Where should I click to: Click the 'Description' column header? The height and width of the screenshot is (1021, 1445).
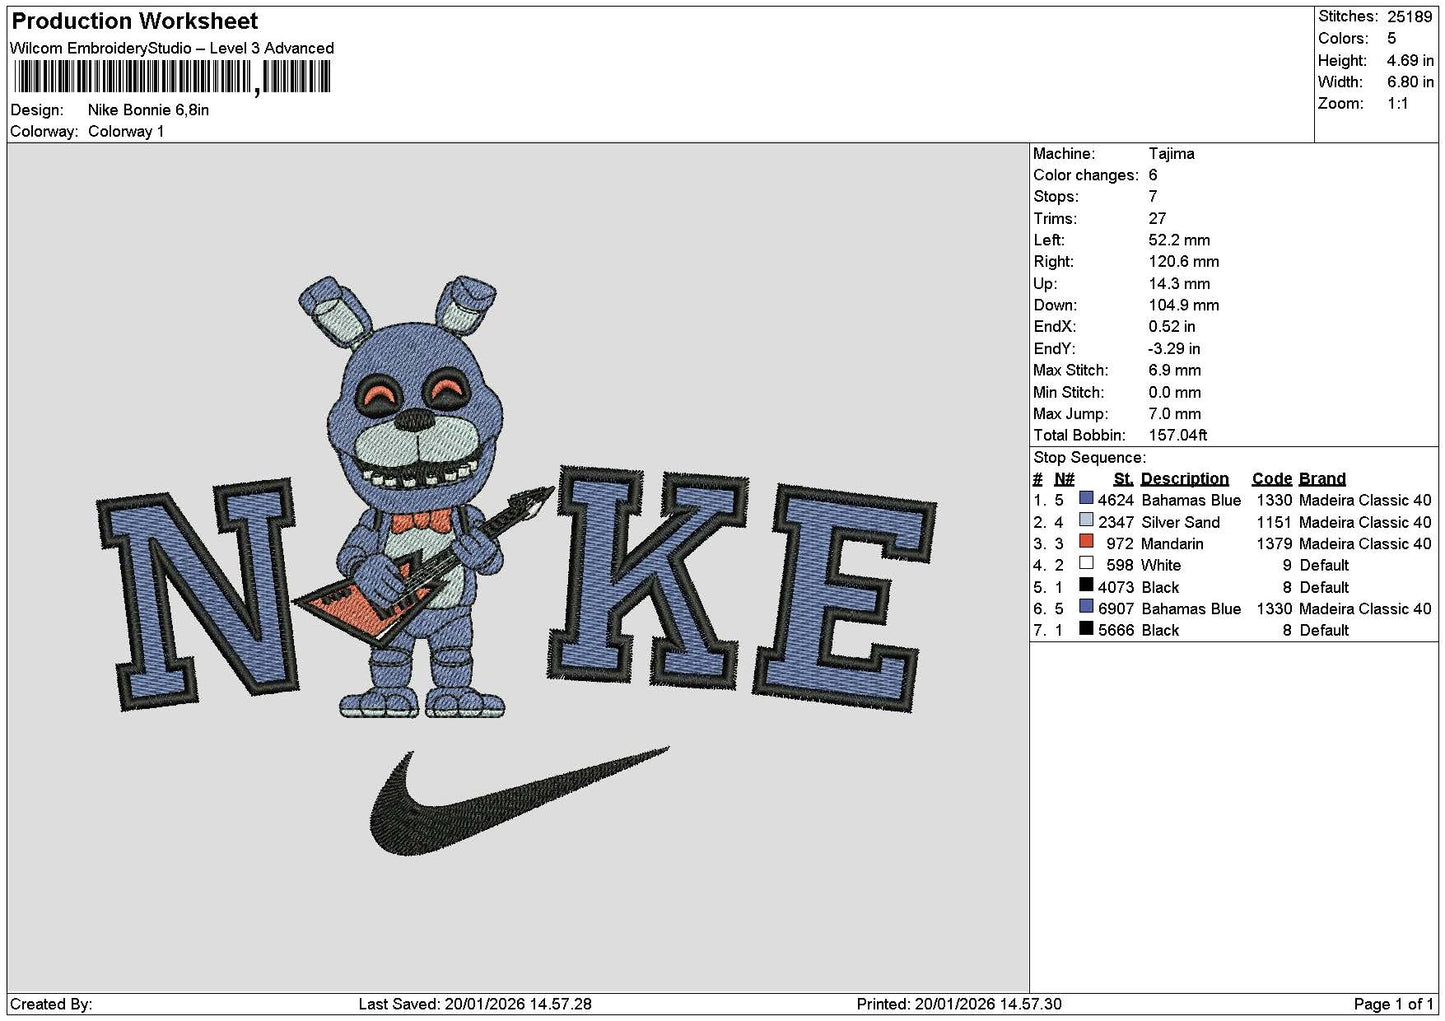(1184, 478)
